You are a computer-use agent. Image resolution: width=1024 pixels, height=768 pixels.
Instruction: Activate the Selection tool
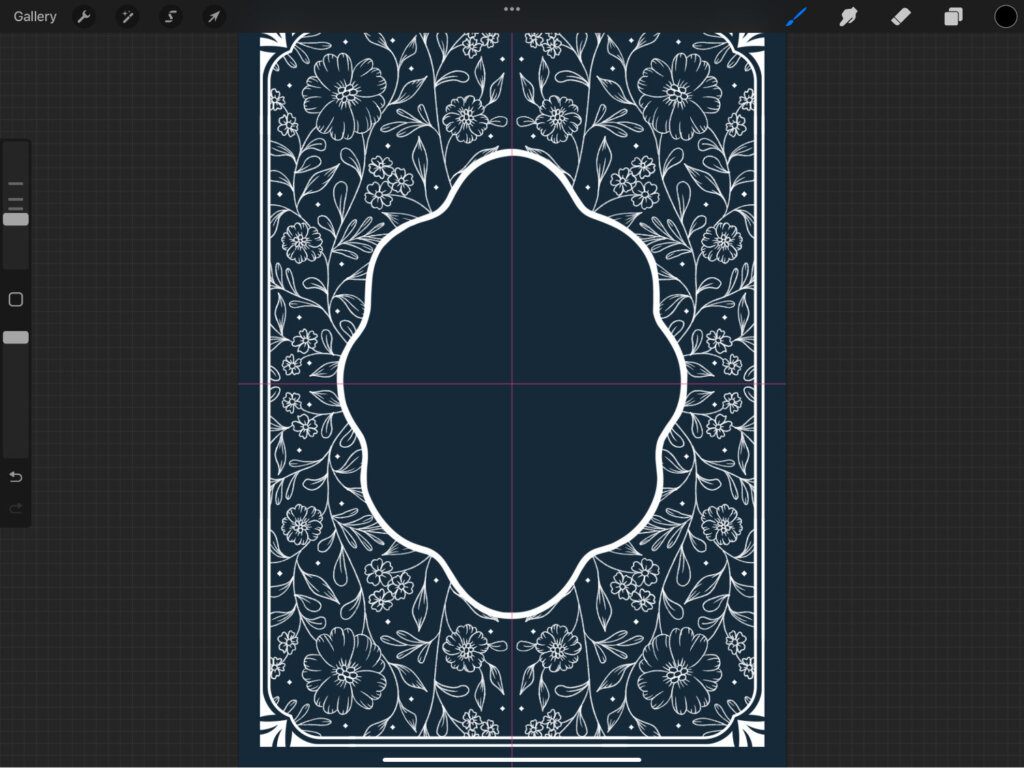click(x=170, y=17)
